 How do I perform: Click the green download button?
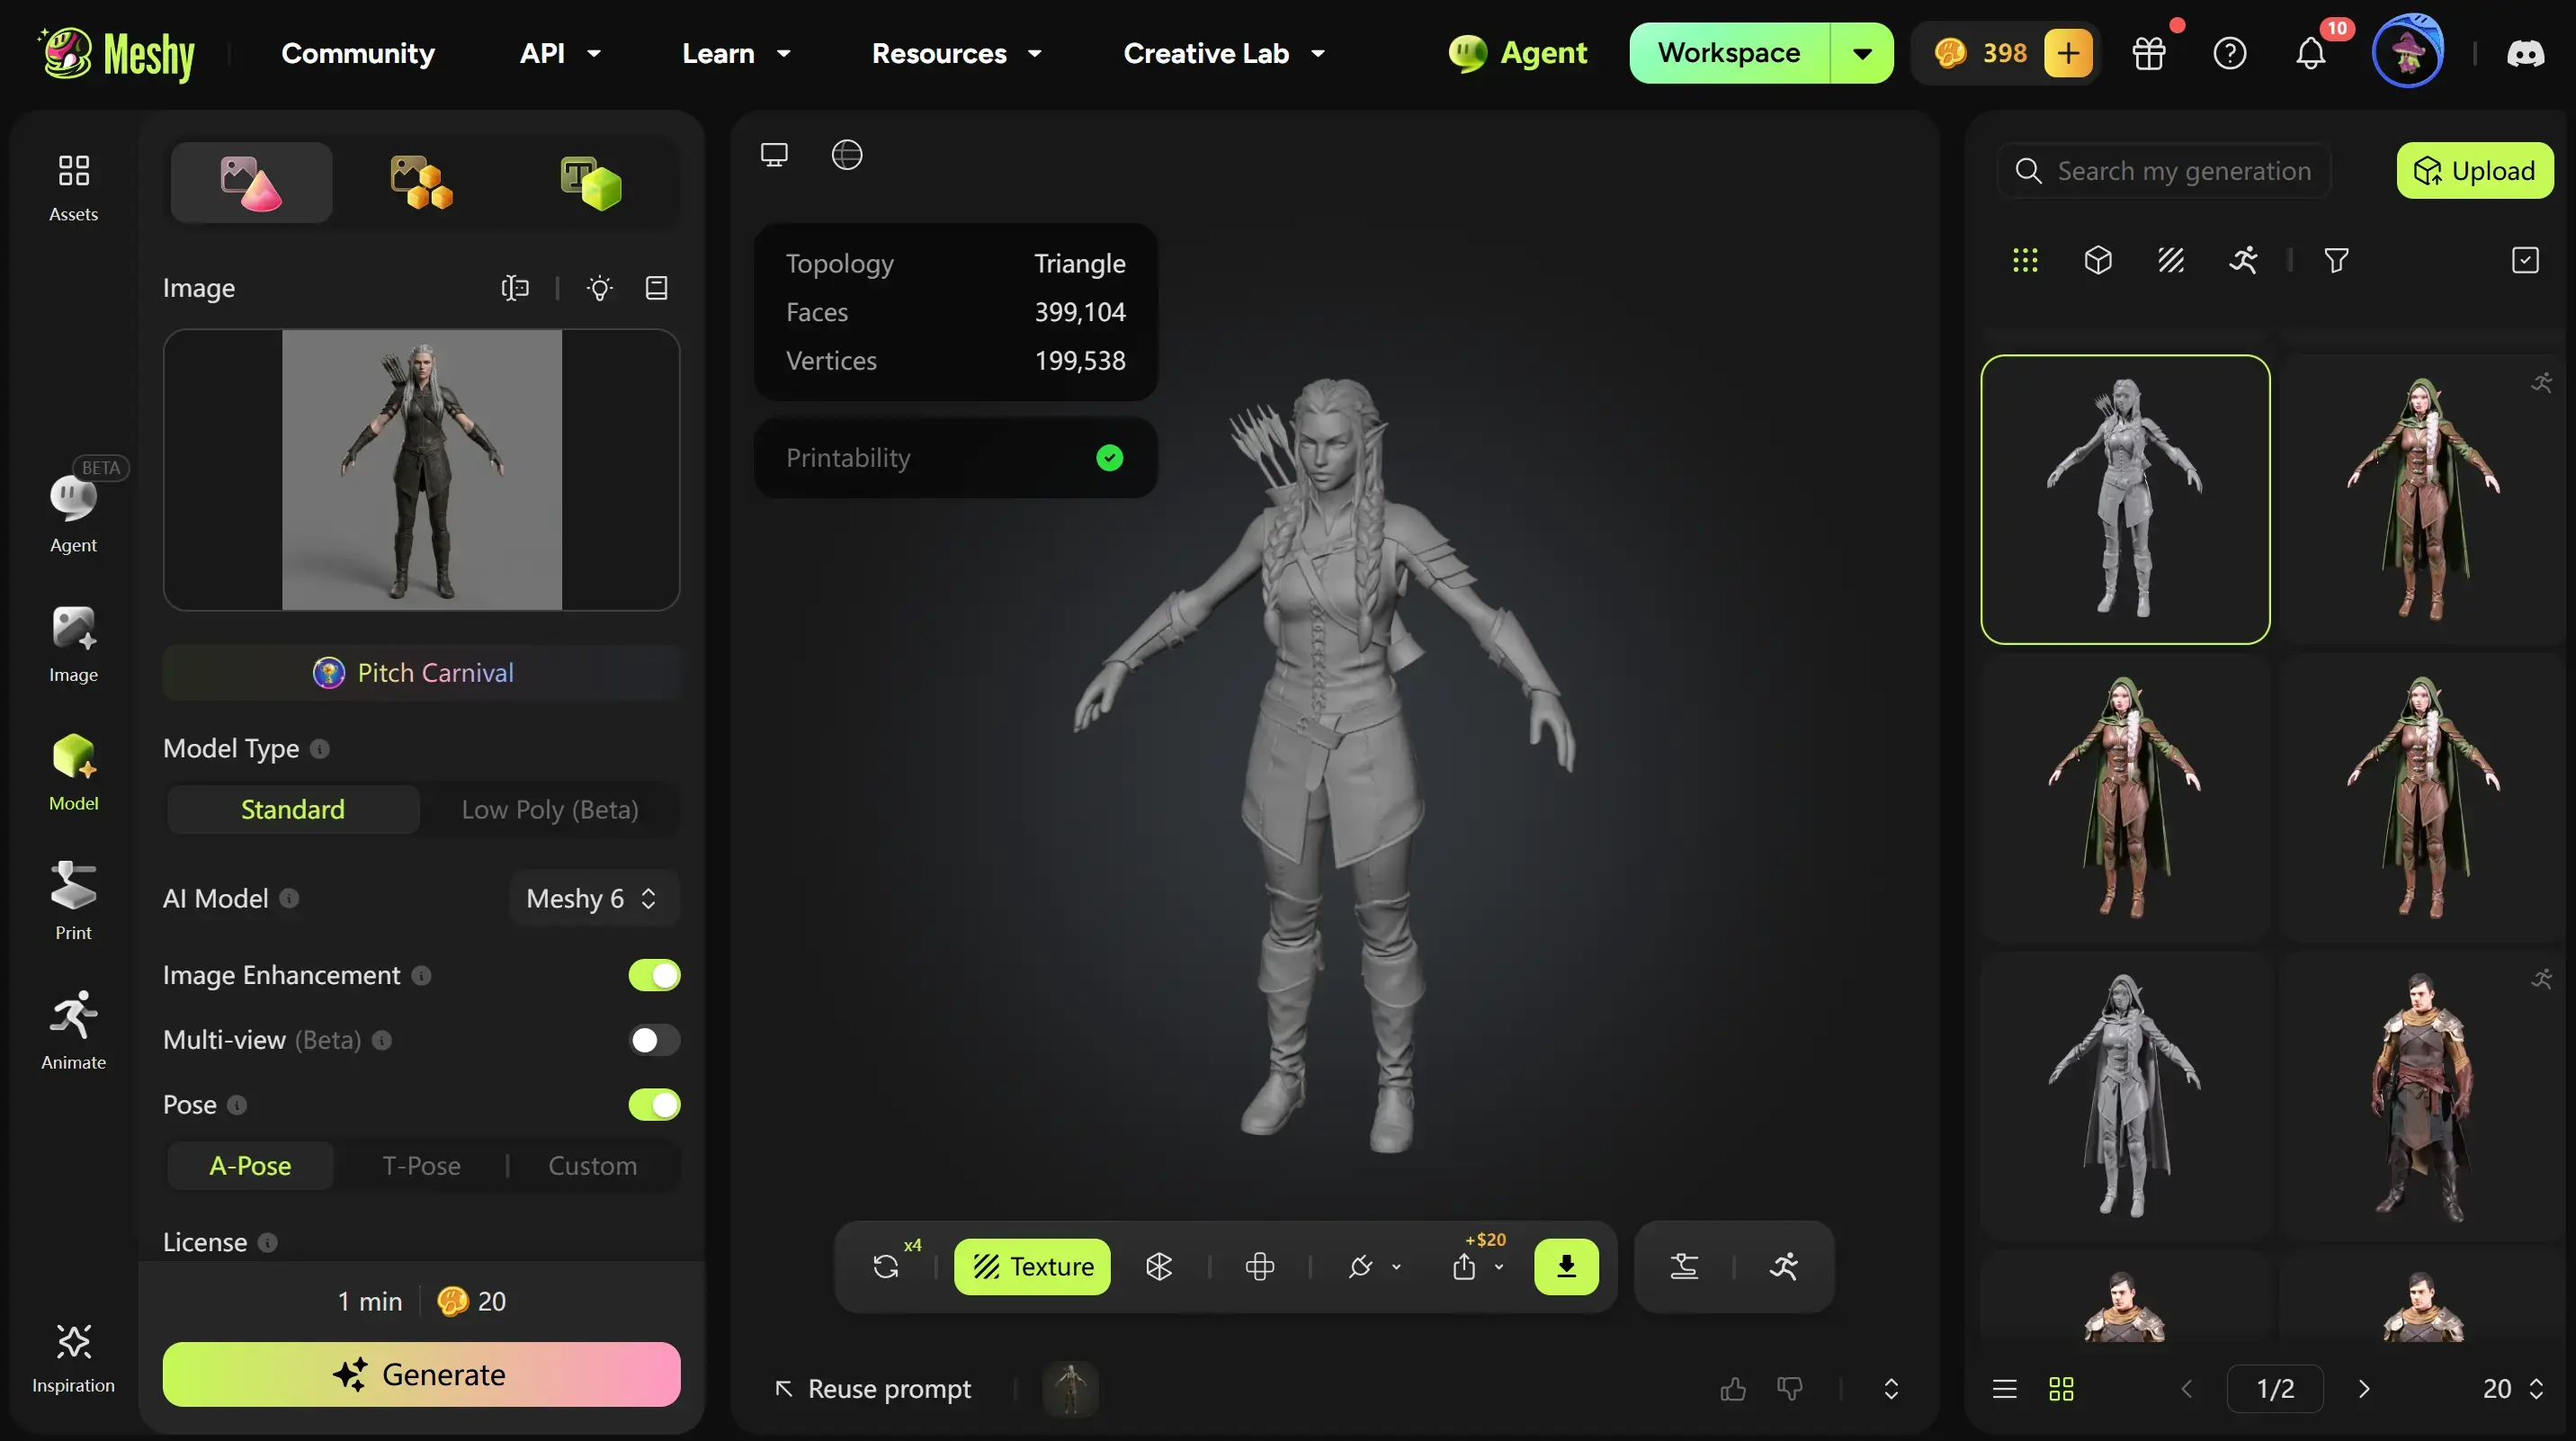1566,1266
